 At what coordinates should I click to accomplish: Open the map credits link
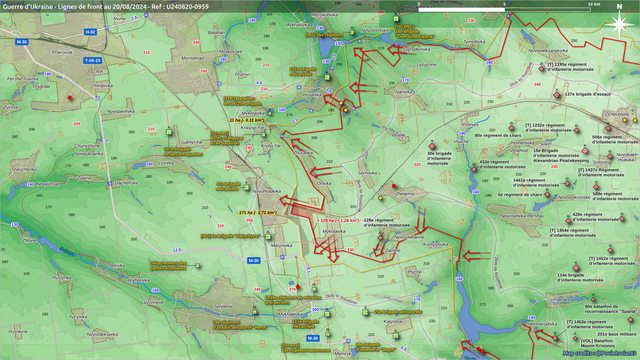tap(599, 353)
